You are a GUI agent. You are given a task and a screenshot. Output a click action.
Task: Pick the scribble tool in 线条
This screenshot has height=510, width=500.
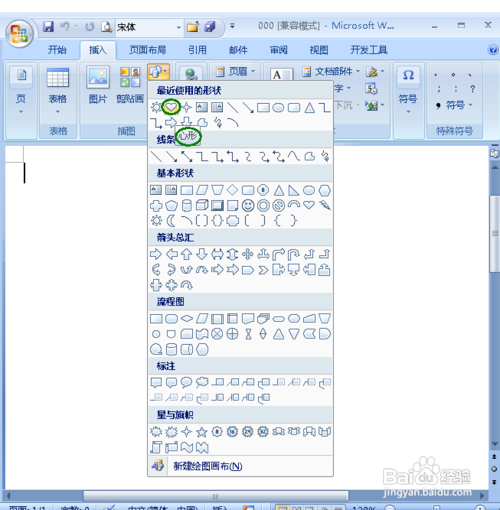tap(325, 156)
